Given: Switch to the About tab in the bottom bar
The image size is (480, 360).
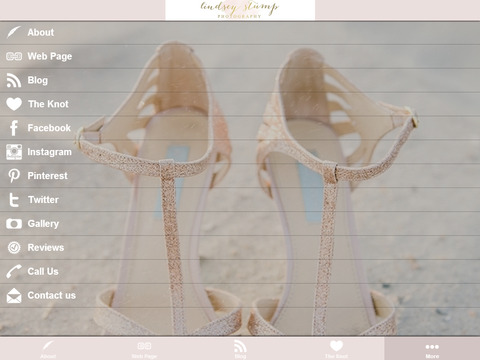Looking at the screenshot, I should pos(48,349).
